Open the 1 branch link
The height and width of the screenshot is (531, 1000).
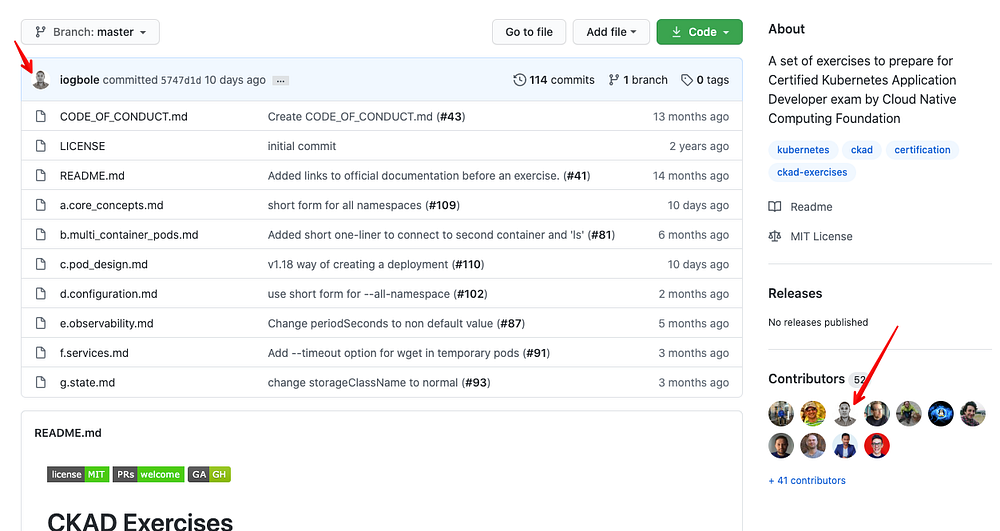(x=645, y=80)
